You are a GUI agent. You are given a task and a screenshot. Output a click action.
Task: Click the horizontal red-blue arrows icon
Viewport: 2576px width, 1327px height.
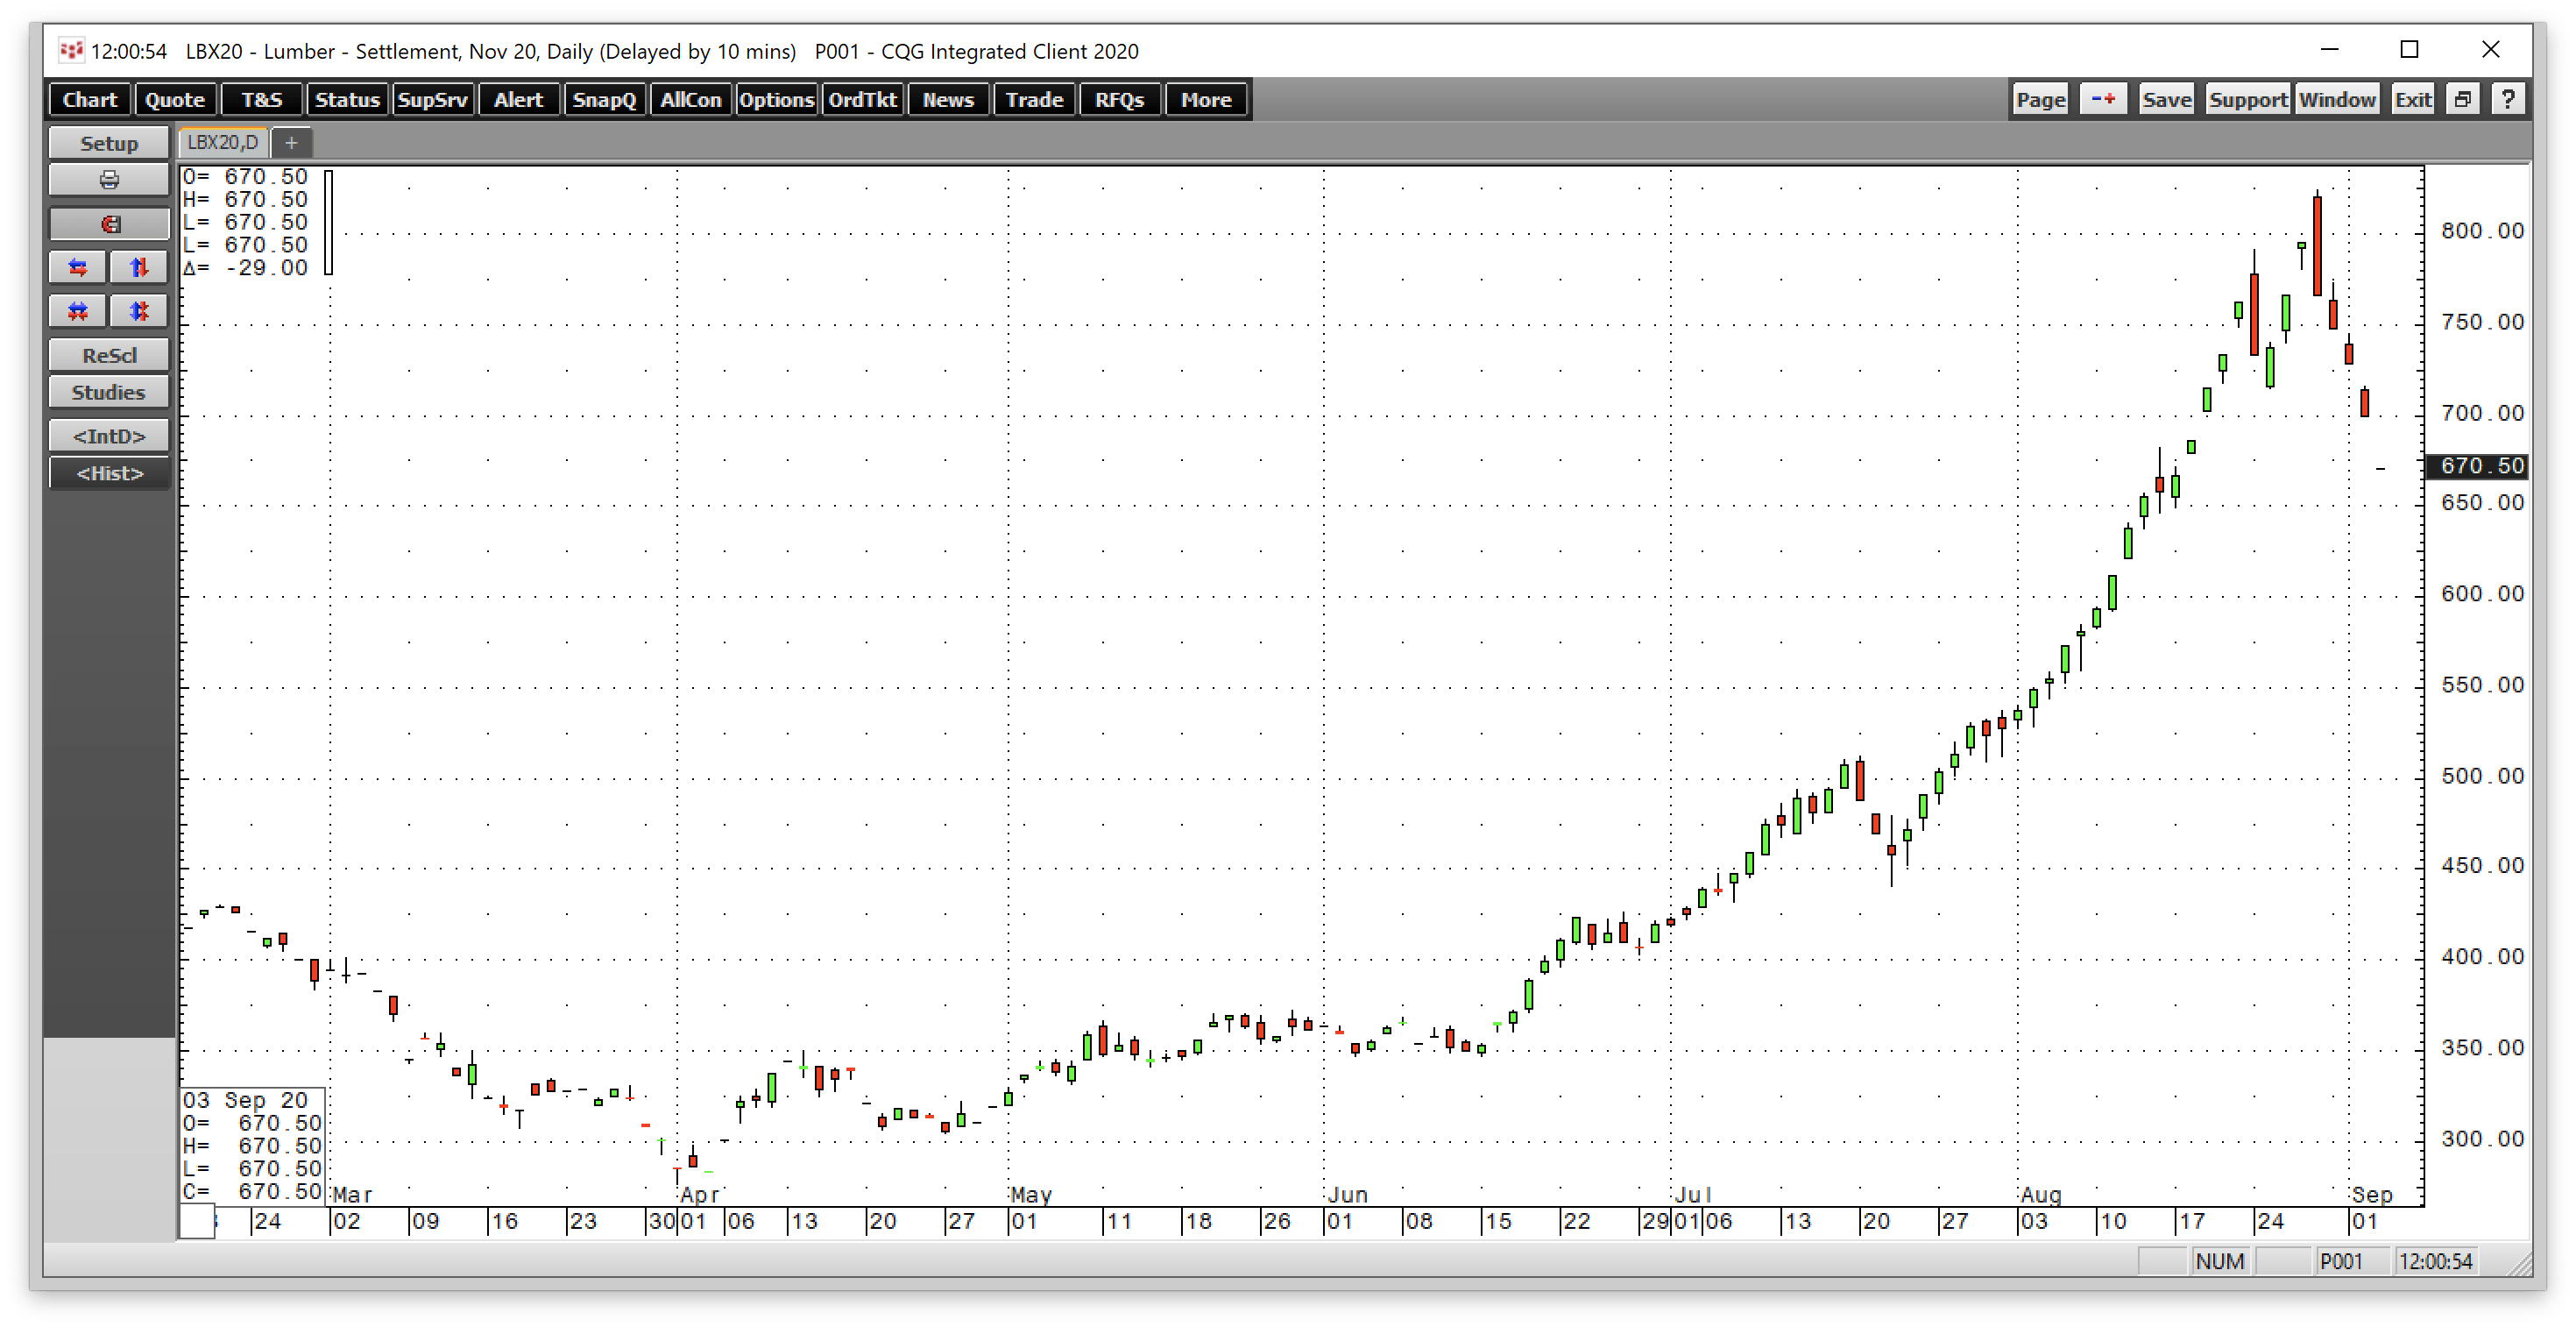click(x=77, y=267)
